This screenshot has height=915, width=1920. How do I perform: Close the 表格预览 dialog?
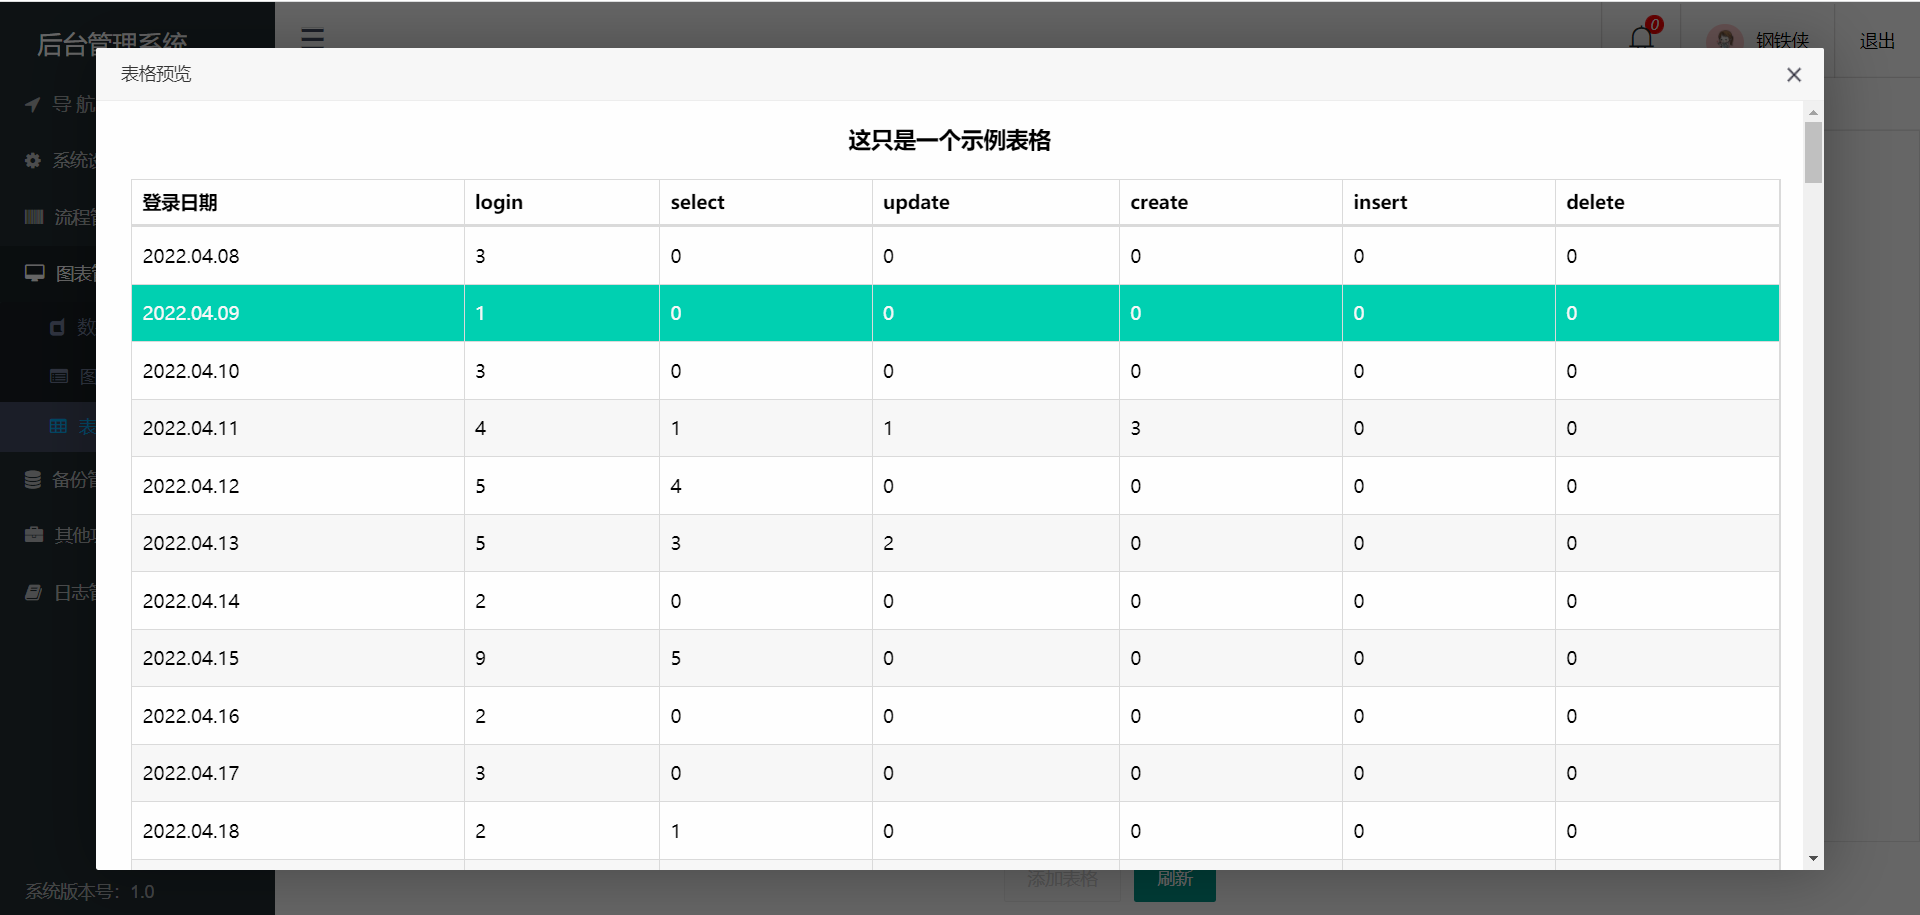[1794, 75]
